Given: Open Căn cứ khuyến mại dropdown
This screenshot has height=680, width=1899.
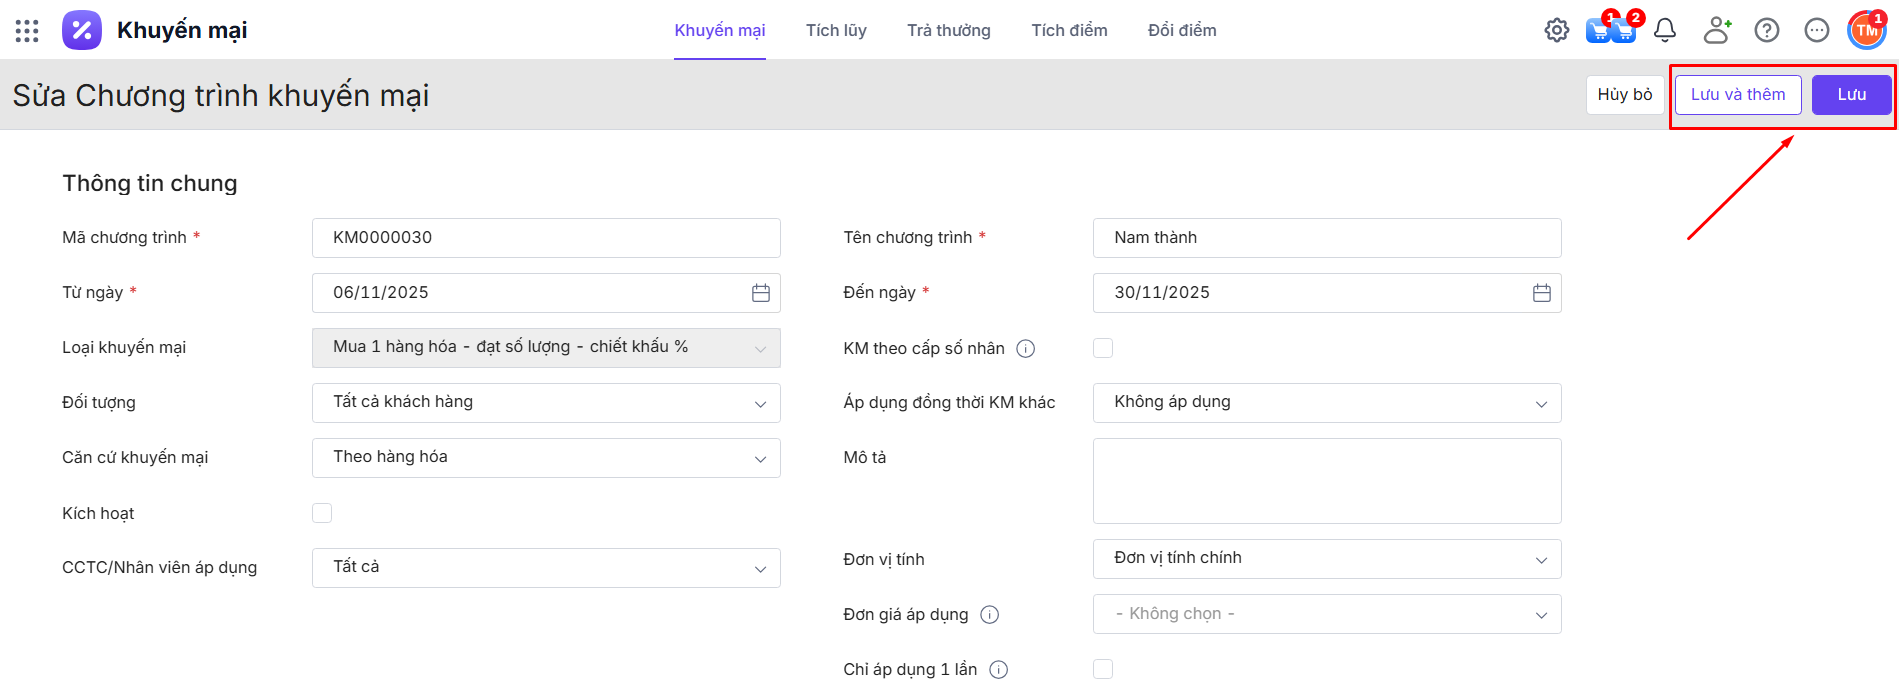Looking at the screenshot, I should (x=546, y=458).
